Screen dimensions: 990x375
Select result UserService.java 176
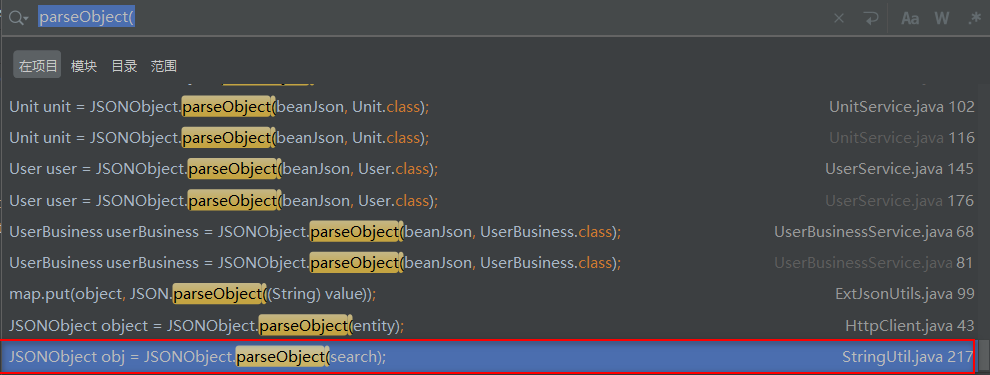[x=490, y=200]
